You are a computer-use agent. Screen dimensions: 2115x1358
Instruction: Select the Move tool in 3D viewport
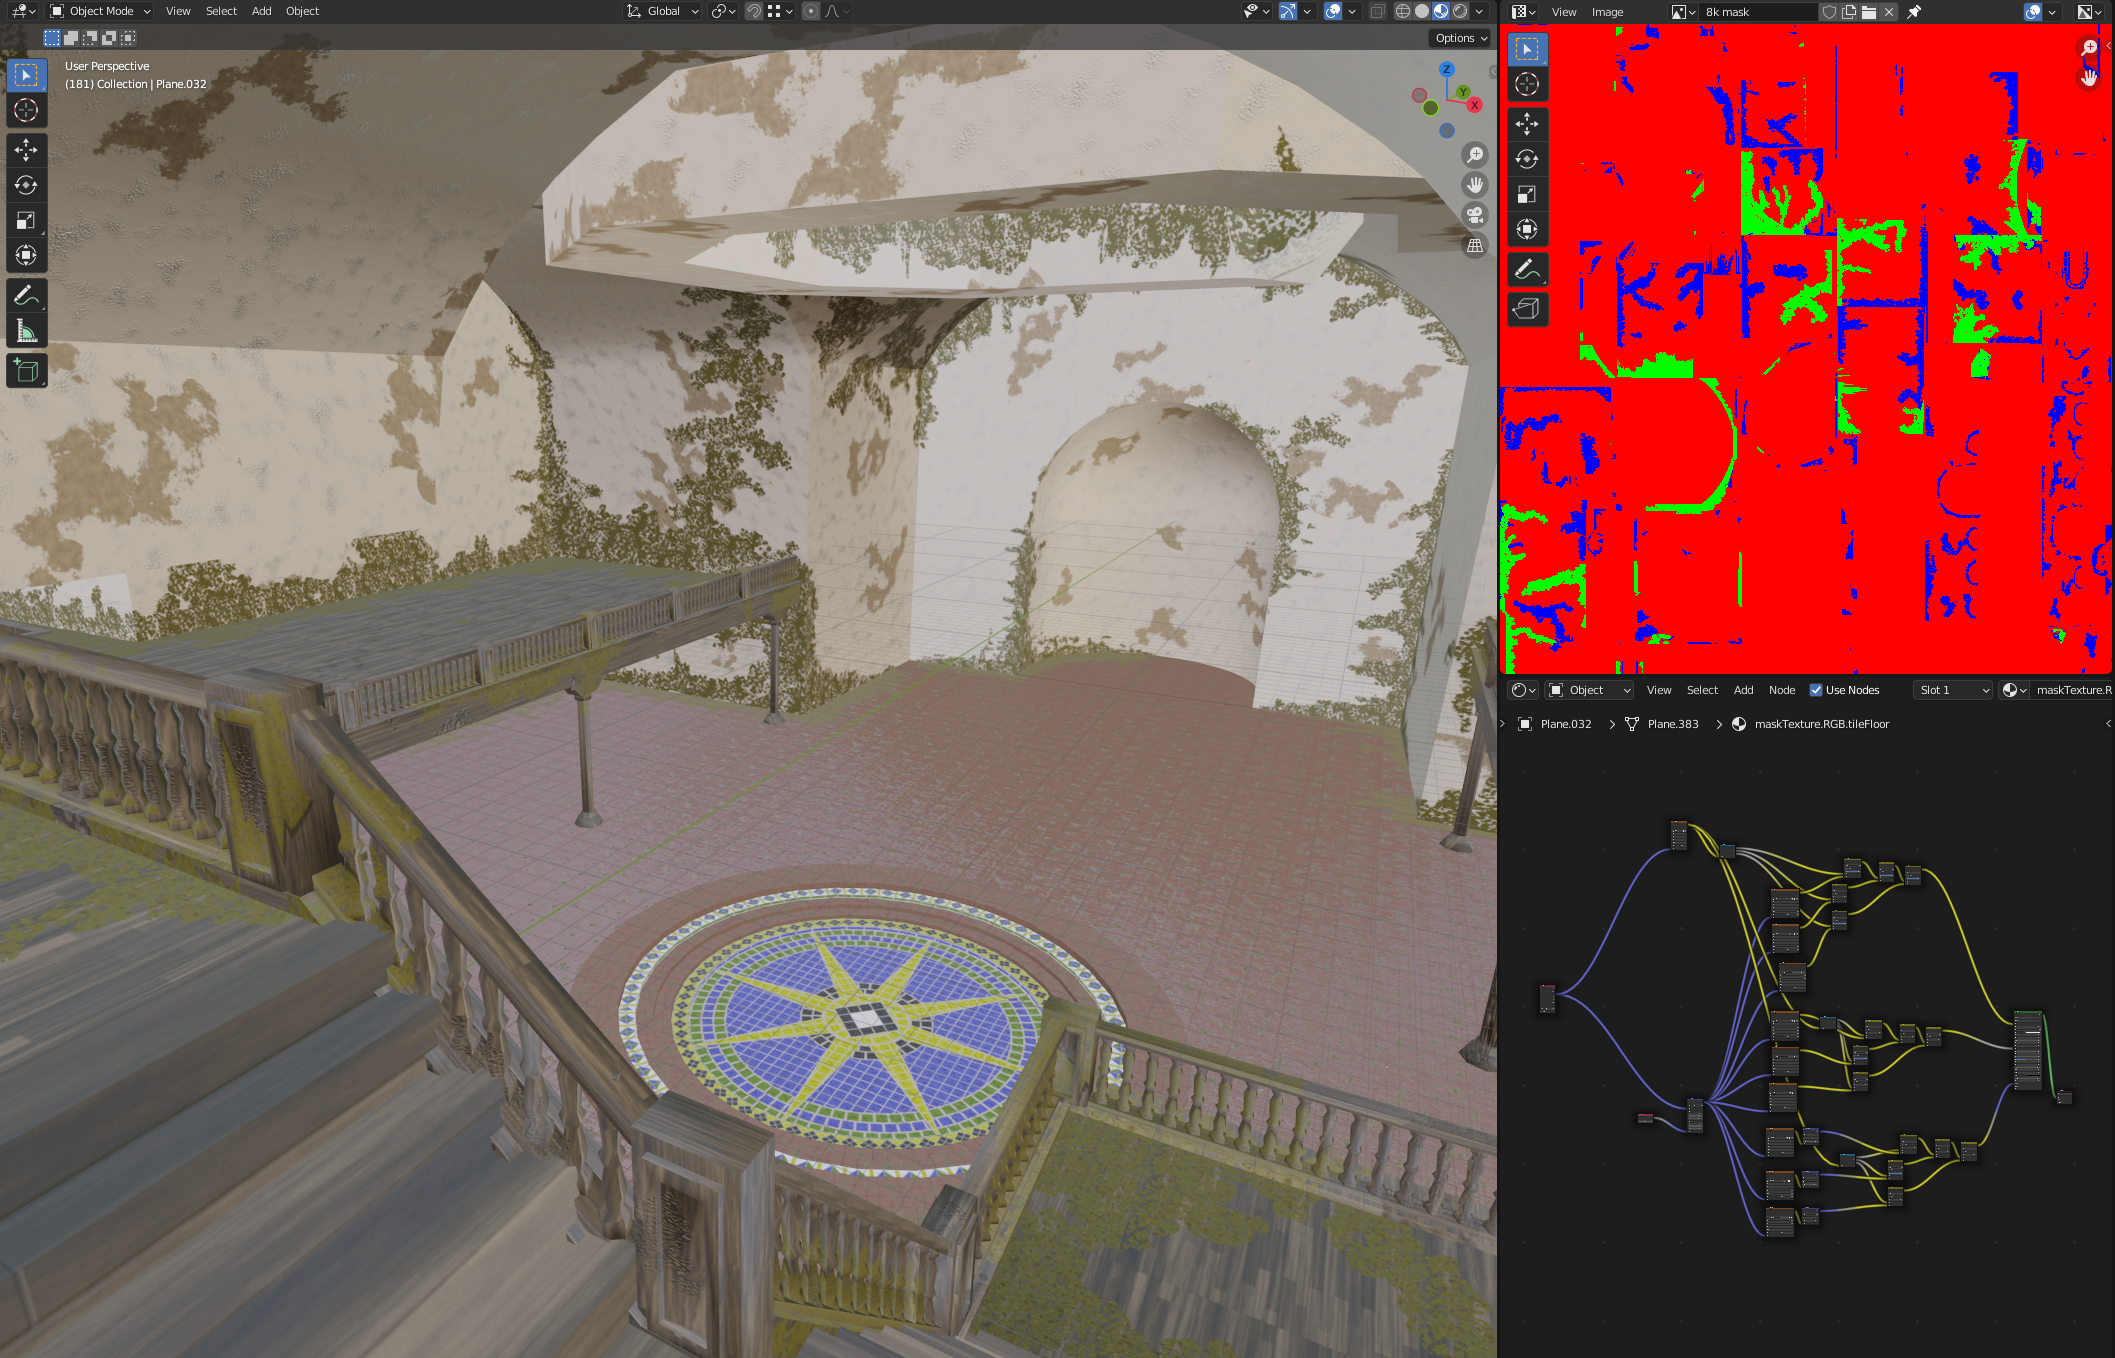point(26,150)
